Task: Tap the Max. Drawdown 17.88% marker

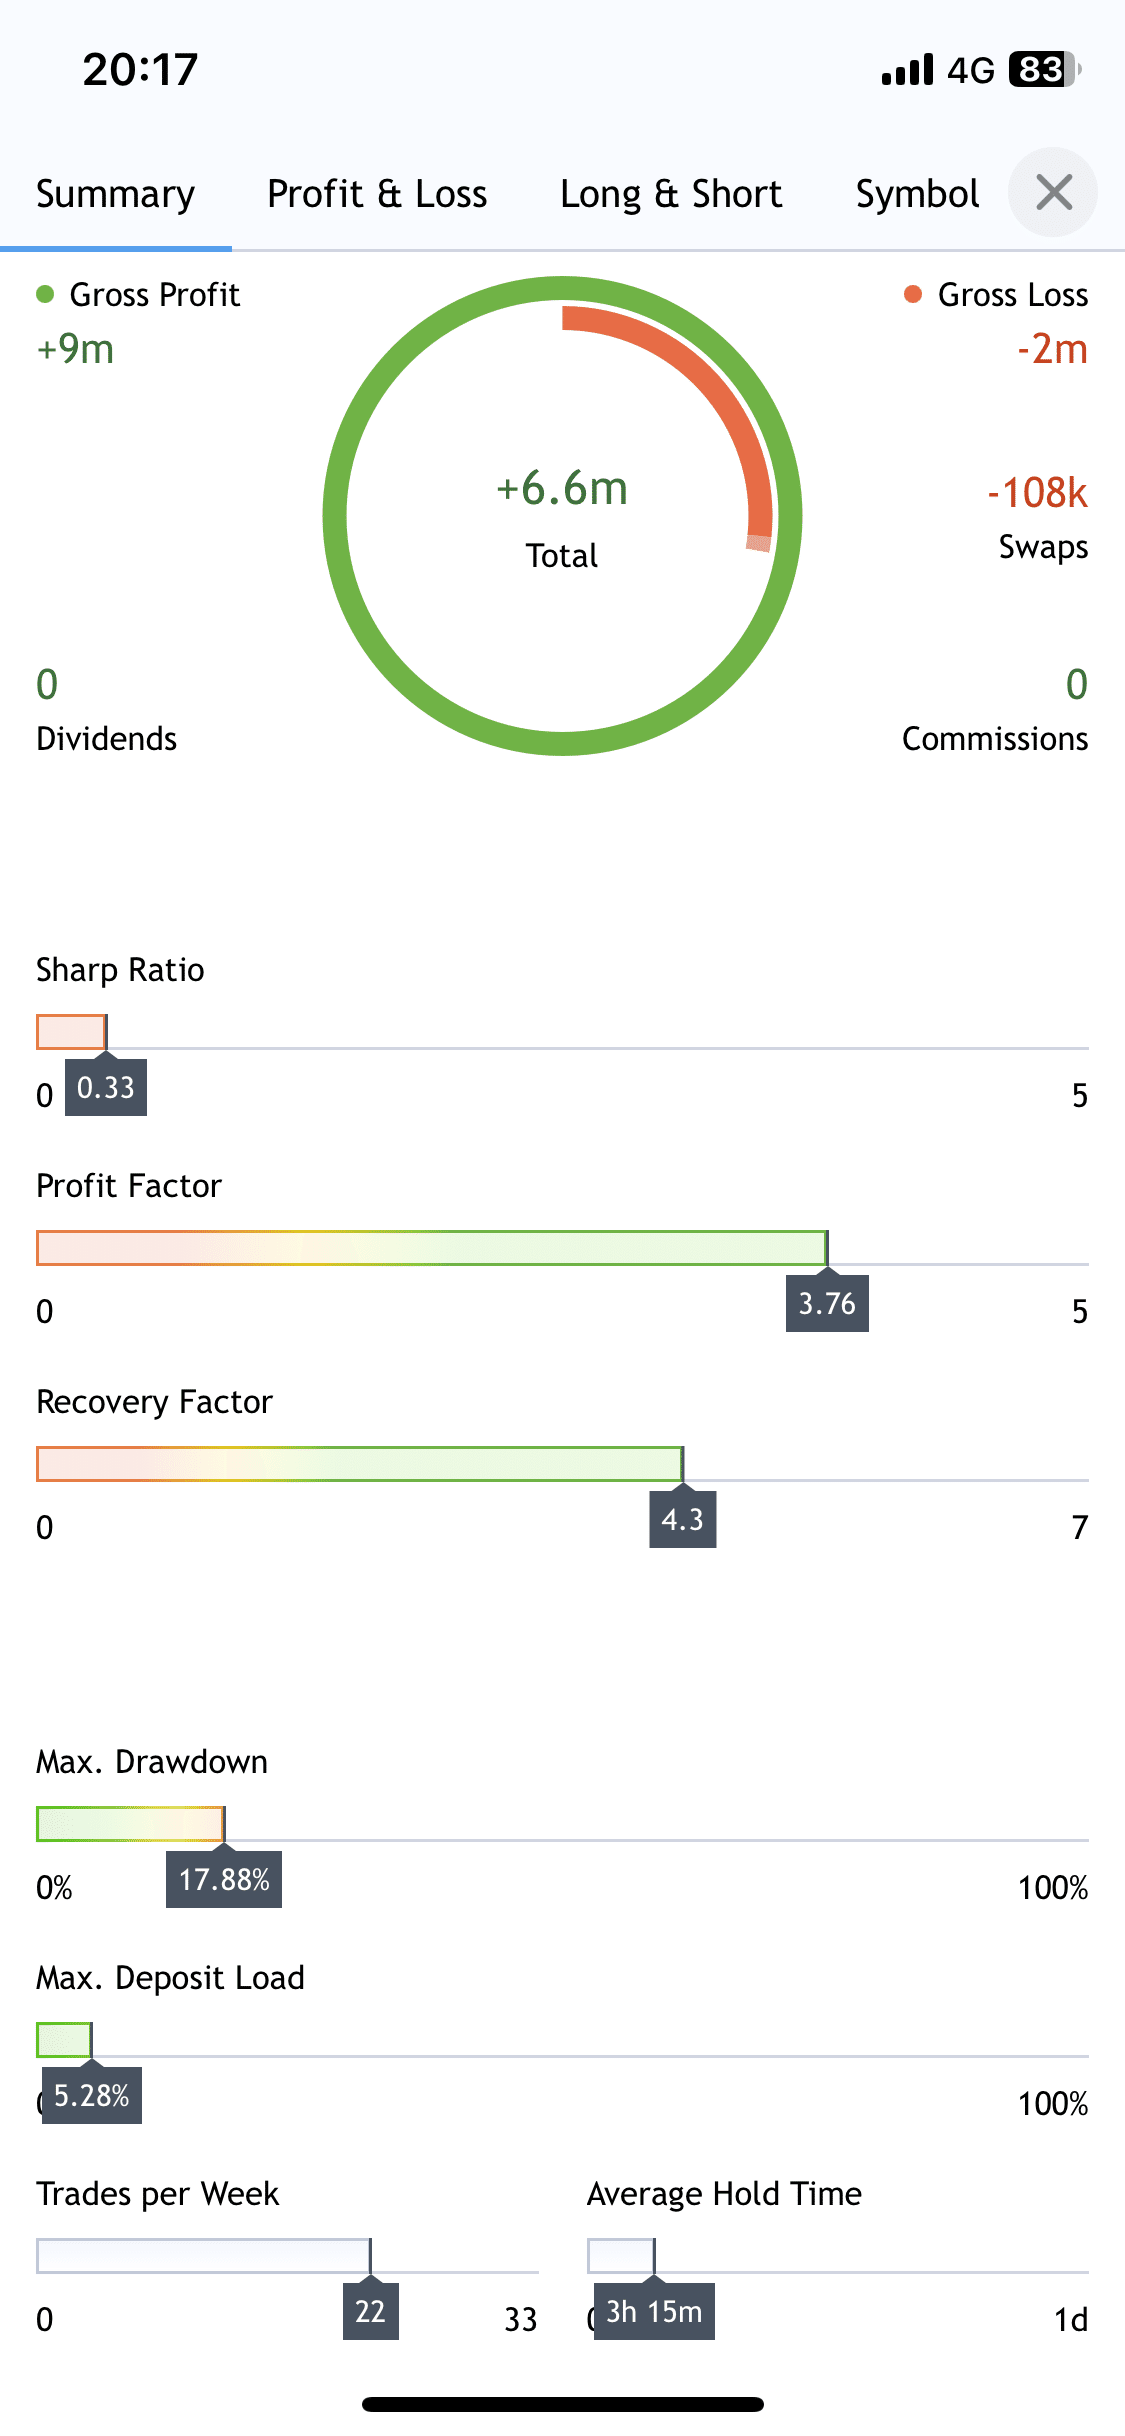Action: tap(224, 1879)
